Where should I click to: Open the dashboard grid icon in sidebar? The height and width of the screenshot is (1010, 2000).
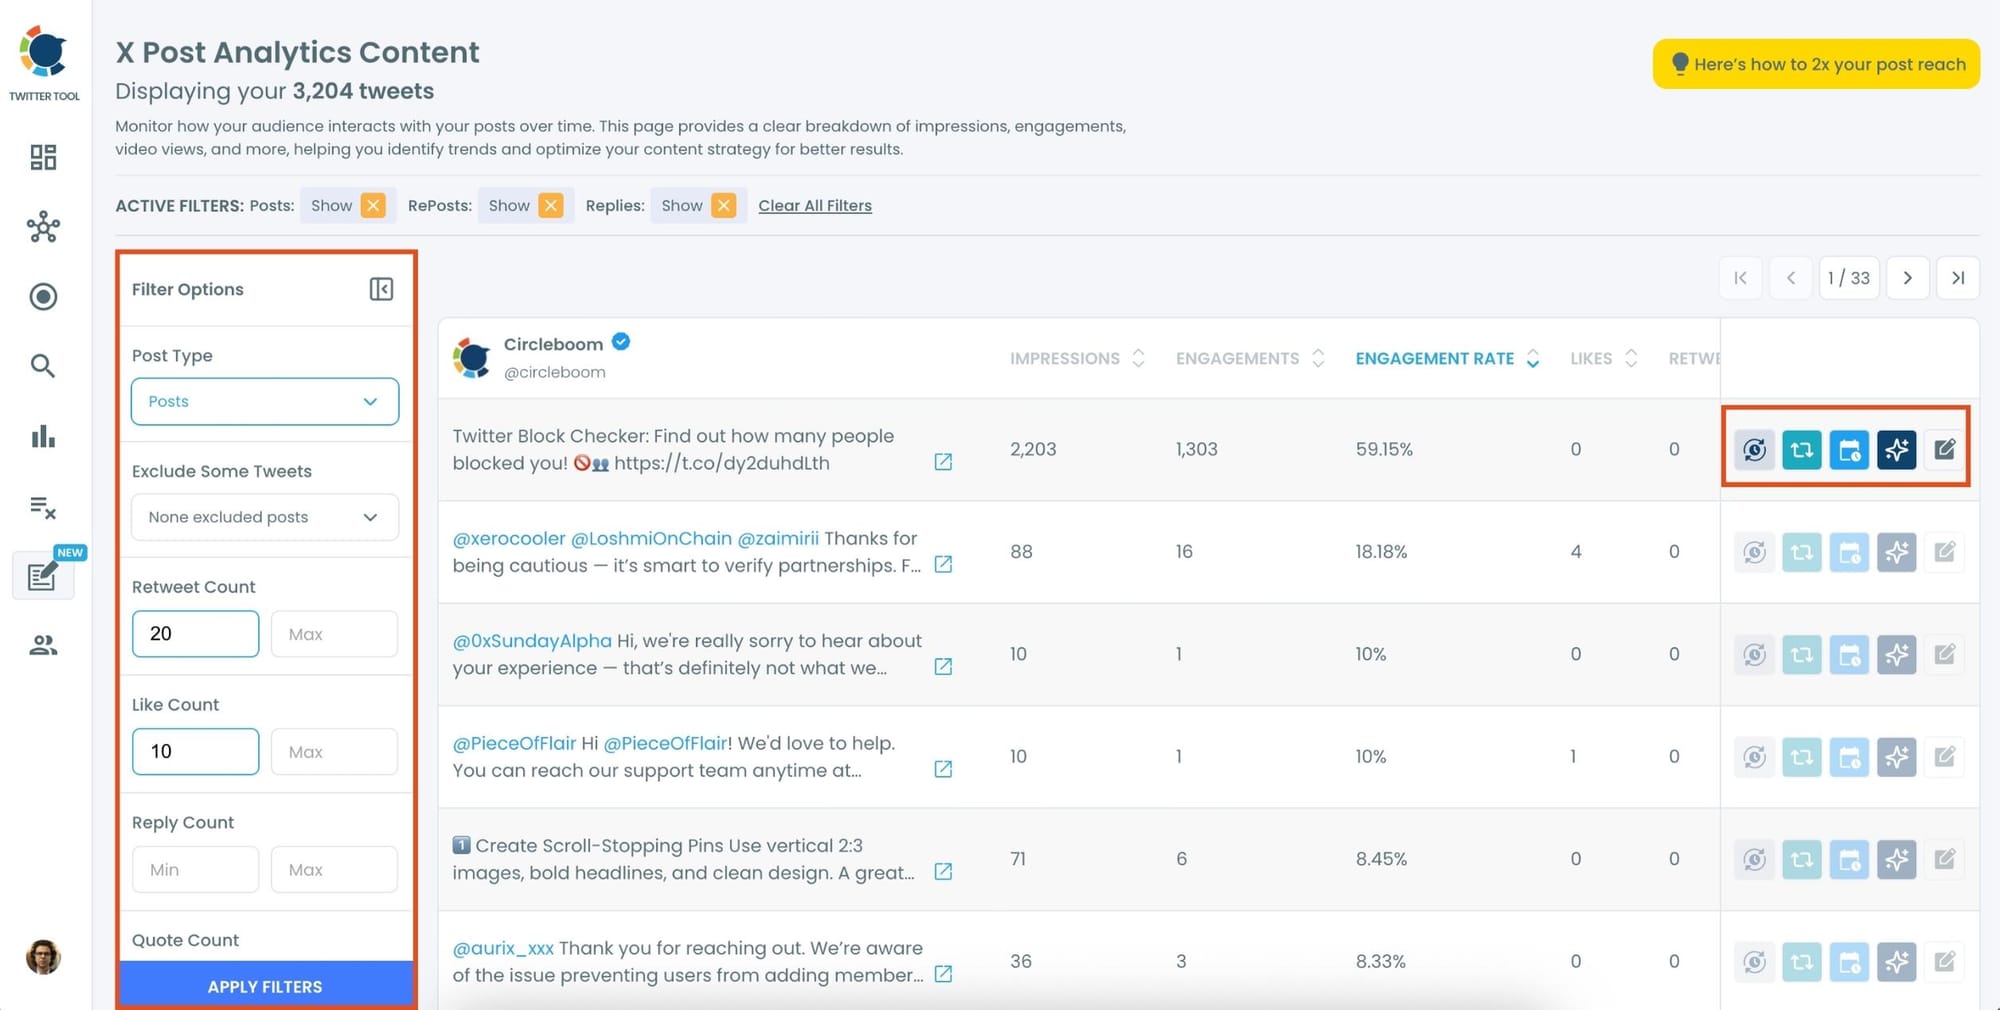point(43,157)
